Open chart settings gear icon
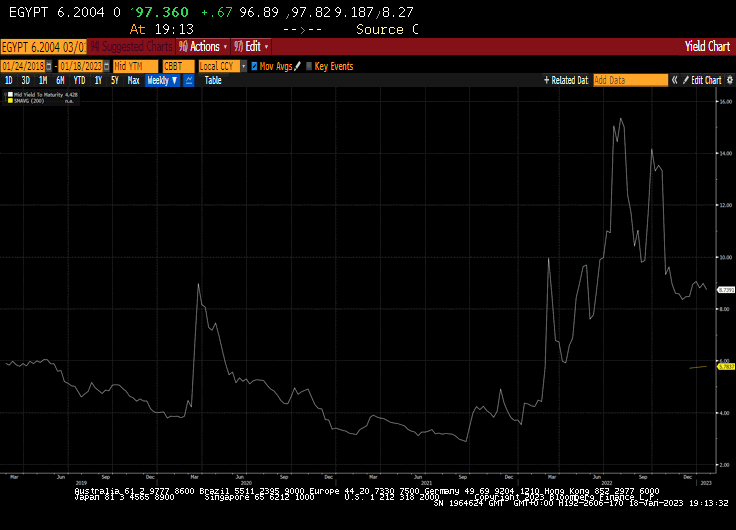Screen dimensions: 736x530 coord(730,80)
